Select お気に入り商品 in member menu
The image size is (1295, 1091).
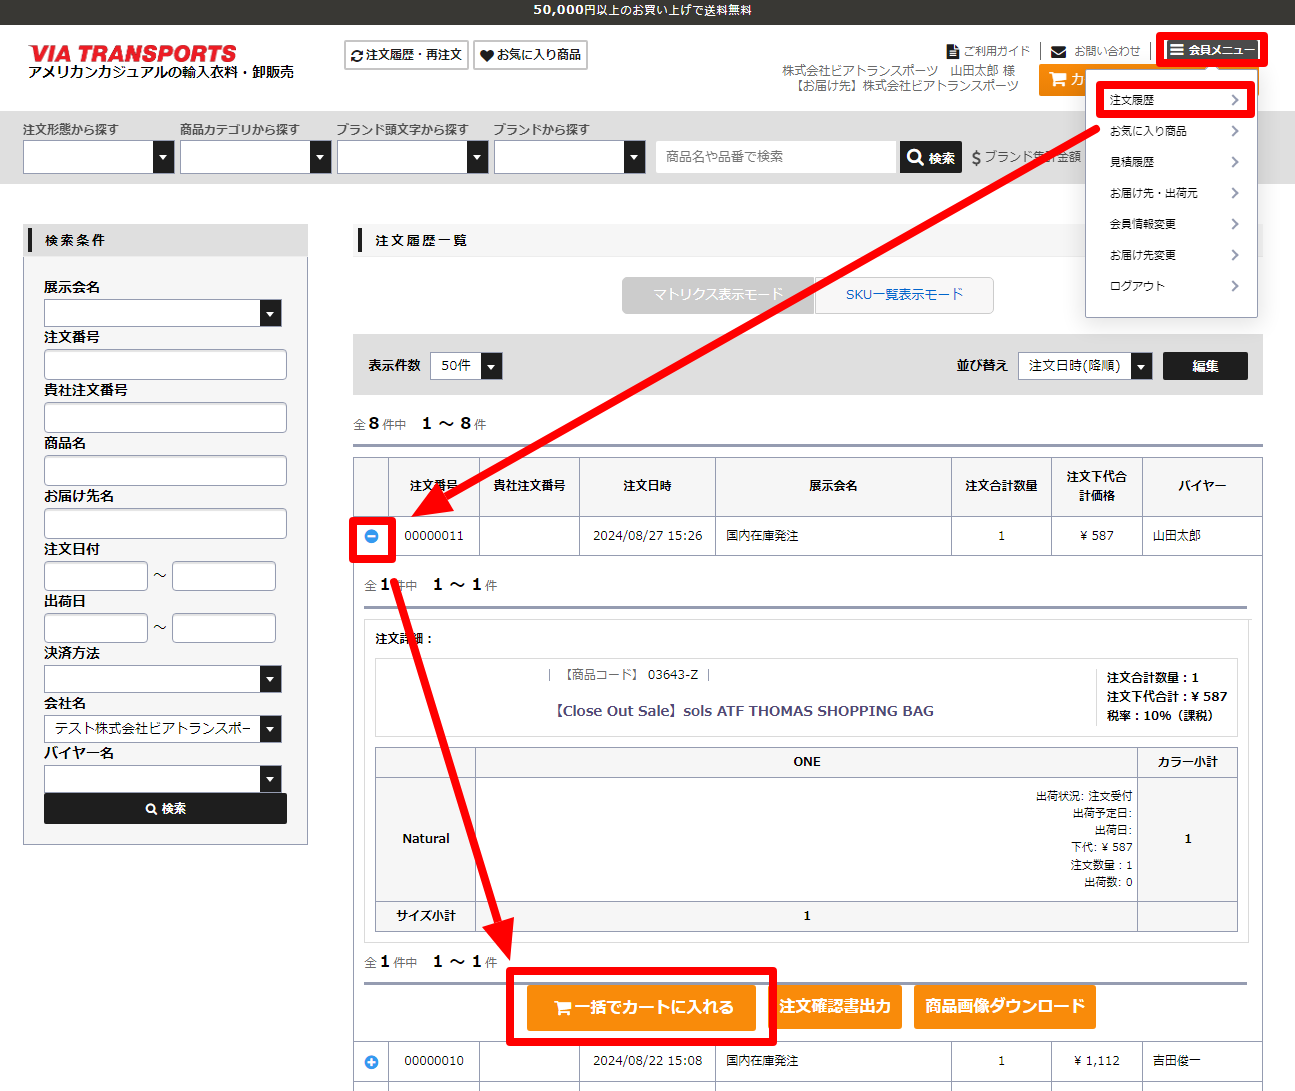[x=1172, y=131]
